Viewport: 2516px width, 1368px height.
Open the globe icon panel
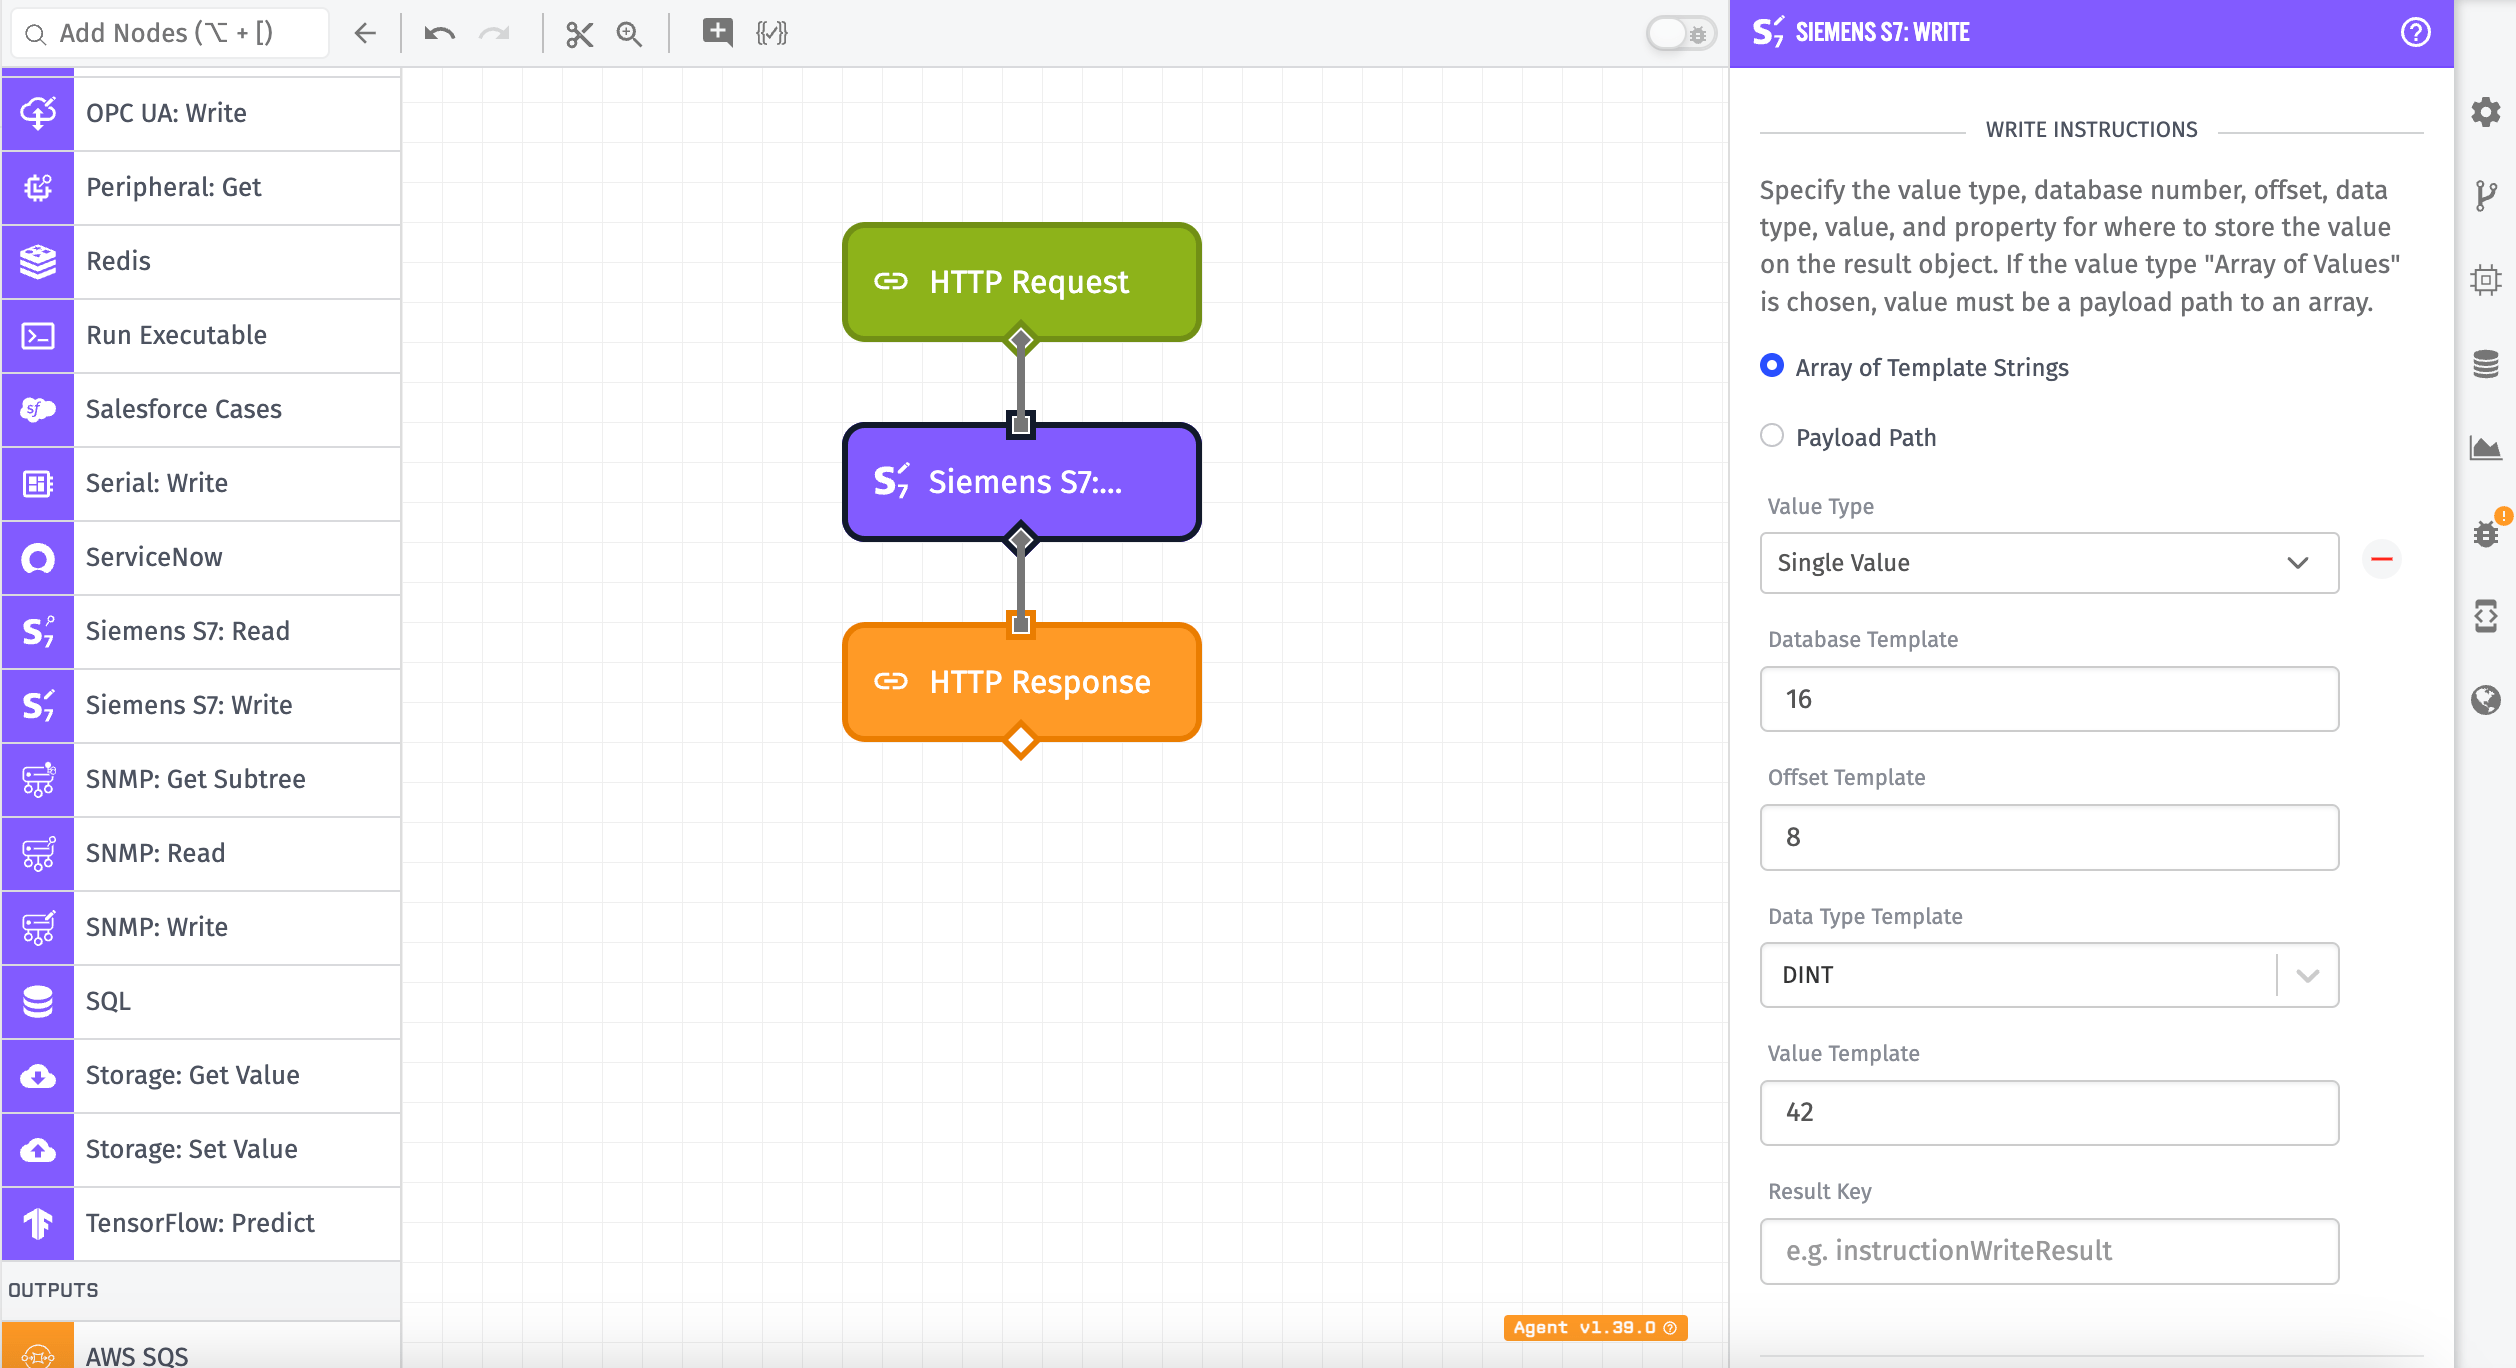click(x=2486, y=700)
